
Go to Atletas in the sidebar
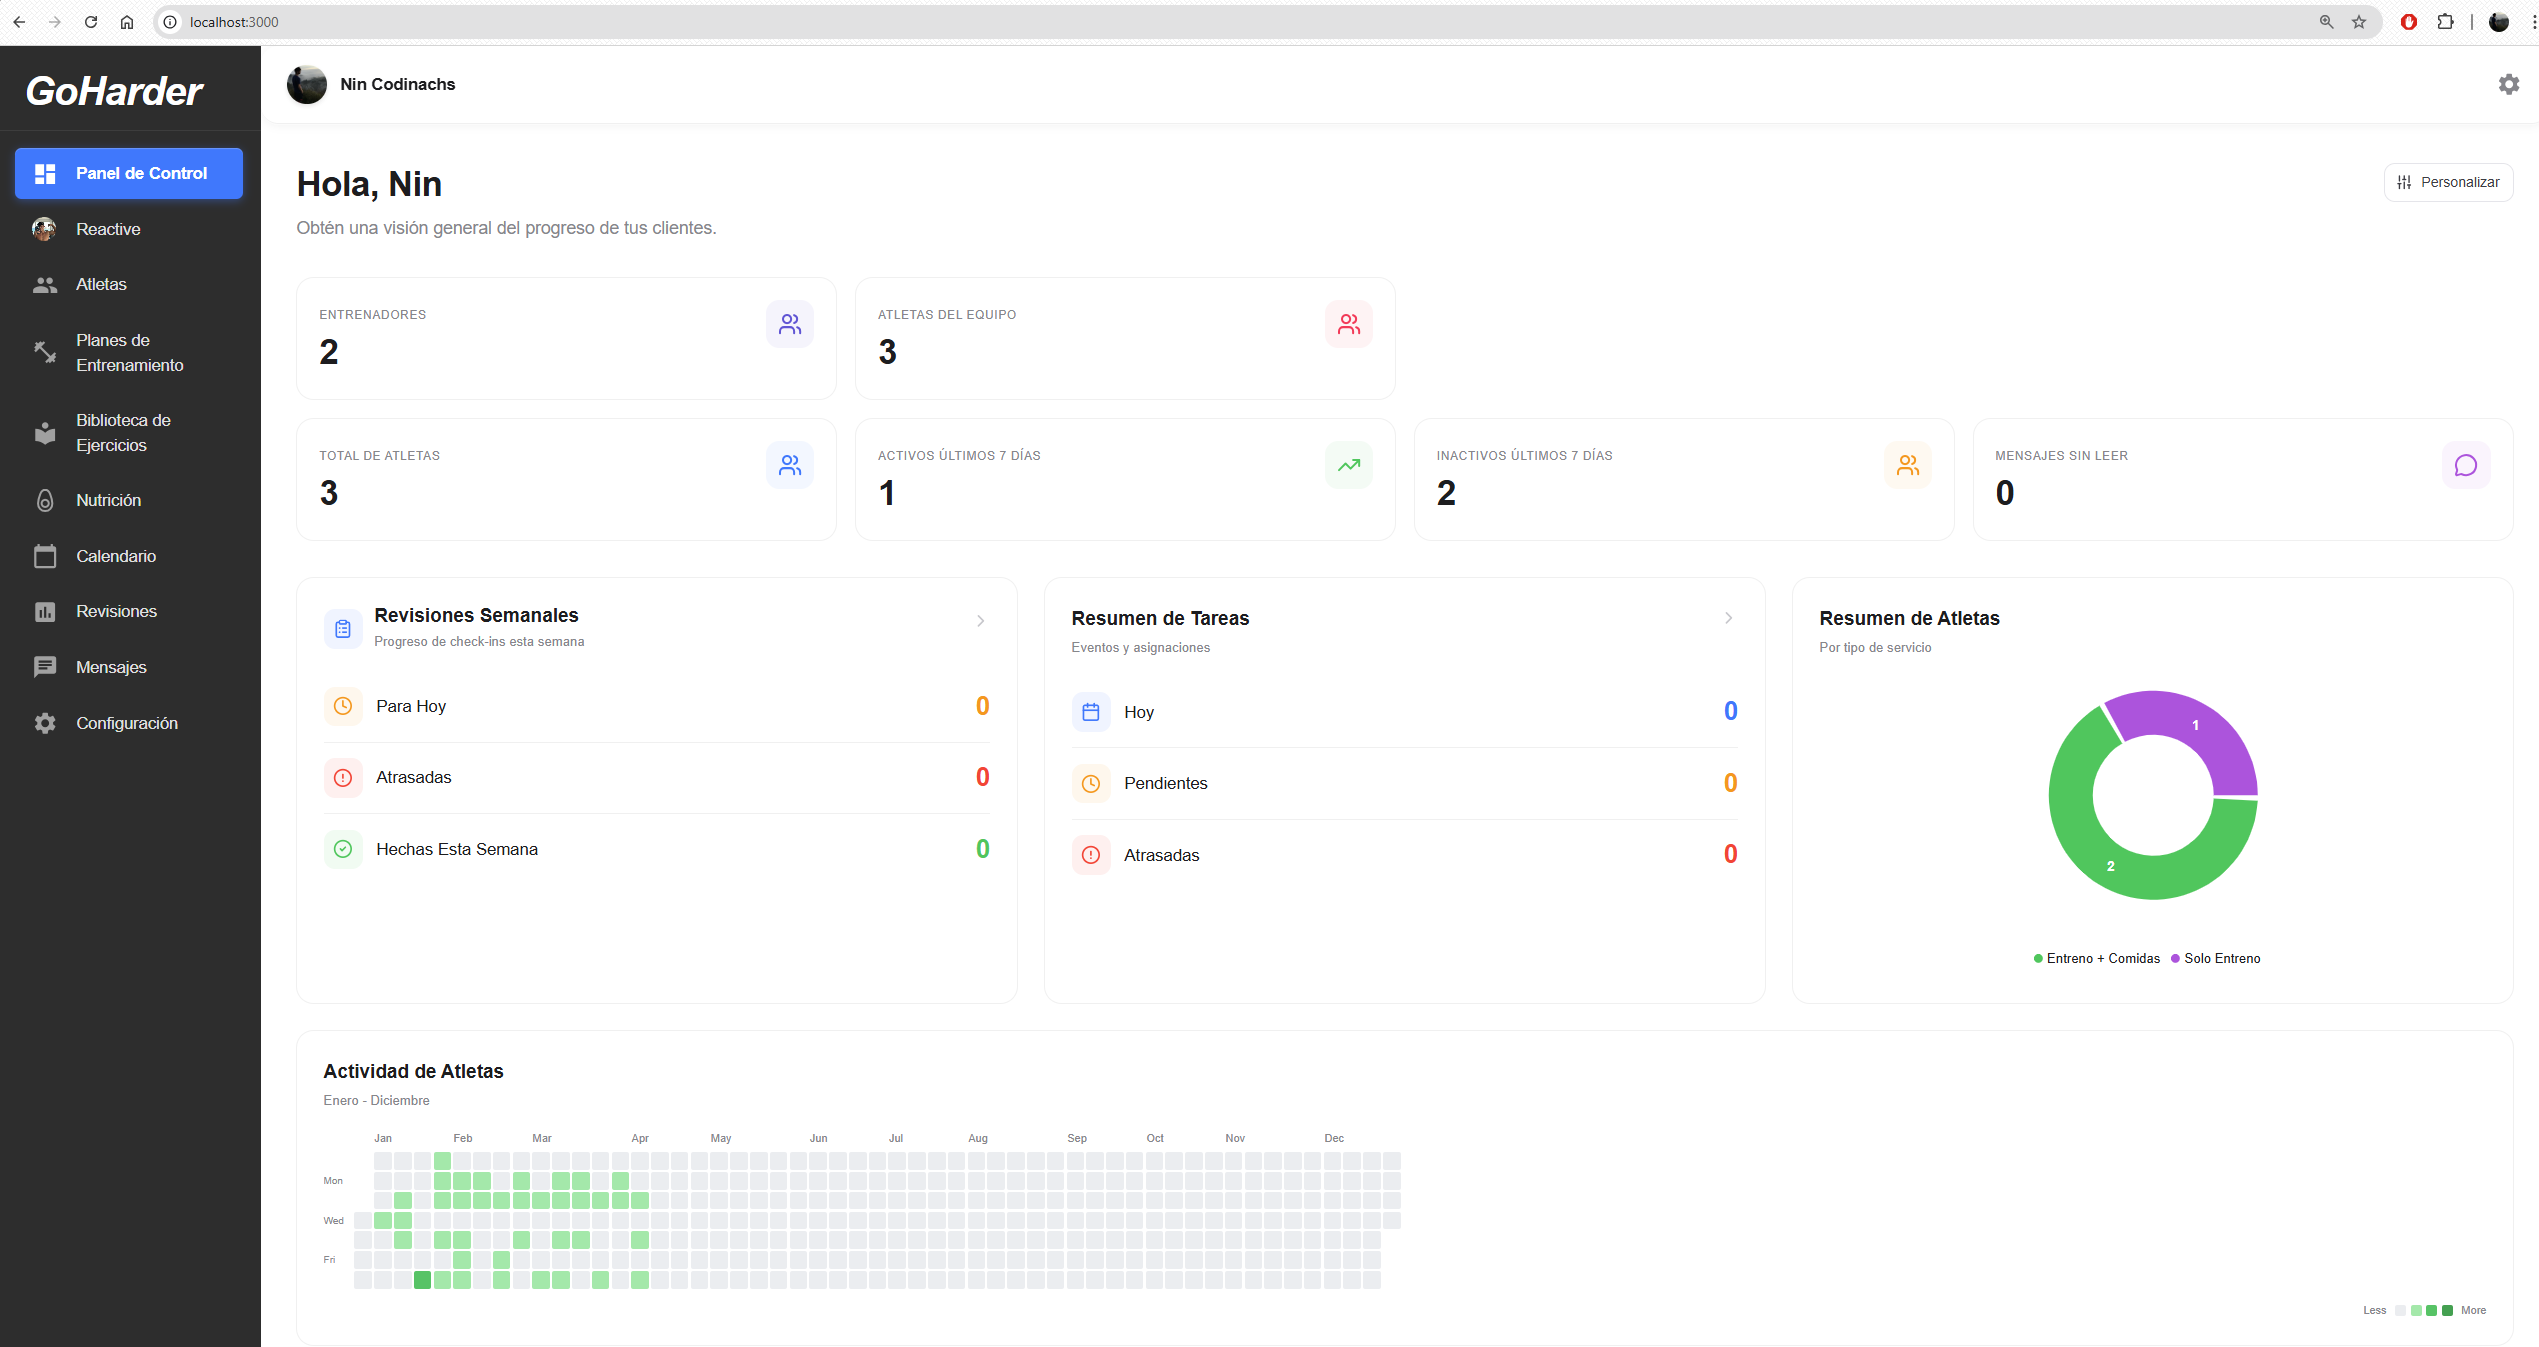pos(129,285)
